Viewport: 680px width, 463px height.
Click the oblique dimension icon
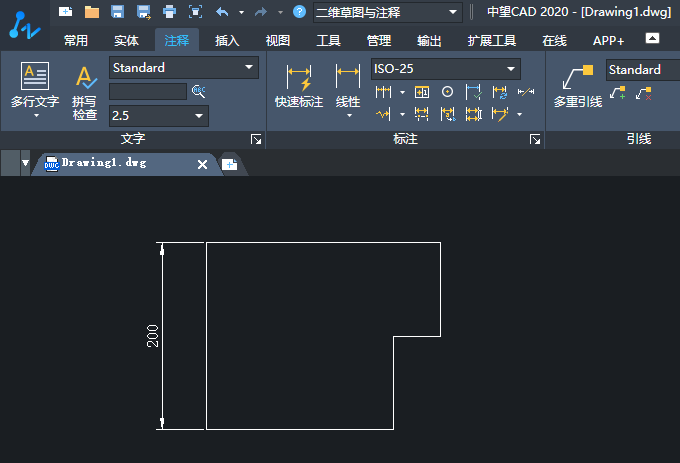(526, 92)
